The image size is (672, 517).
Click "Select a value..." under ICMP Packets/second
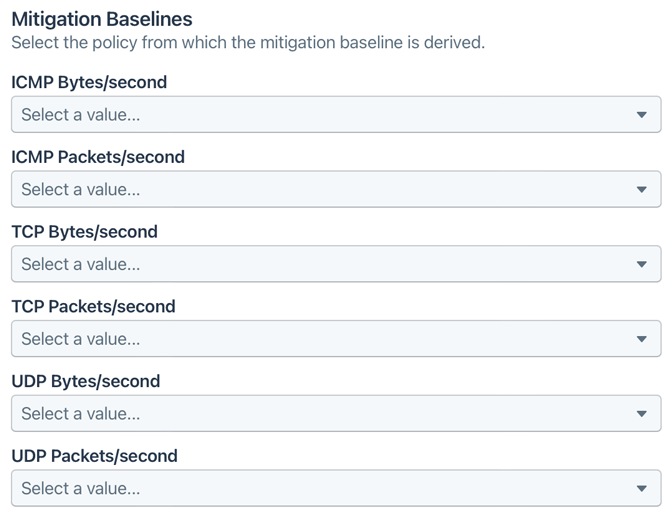click(81, 190)
